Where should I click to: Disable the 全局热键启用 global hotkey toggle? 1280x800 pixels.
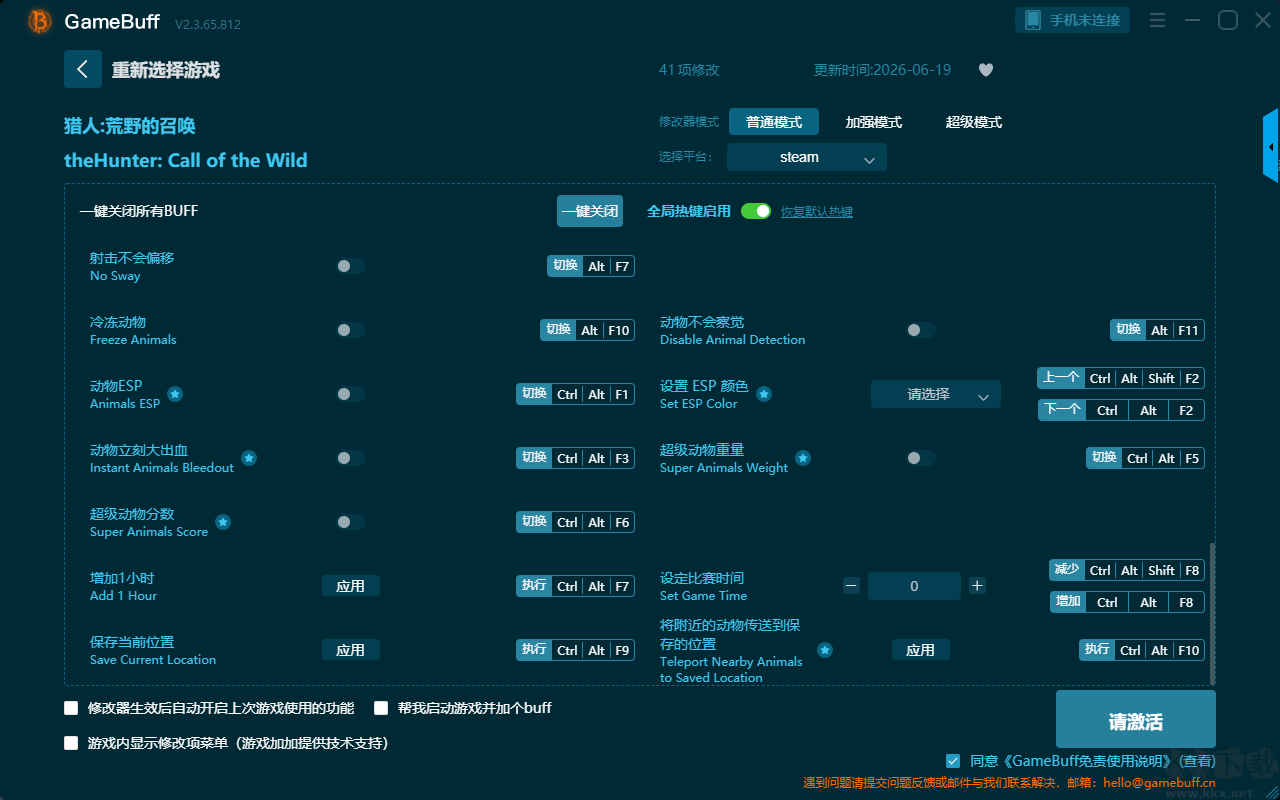pyautogui.click(x=756, y=211)
